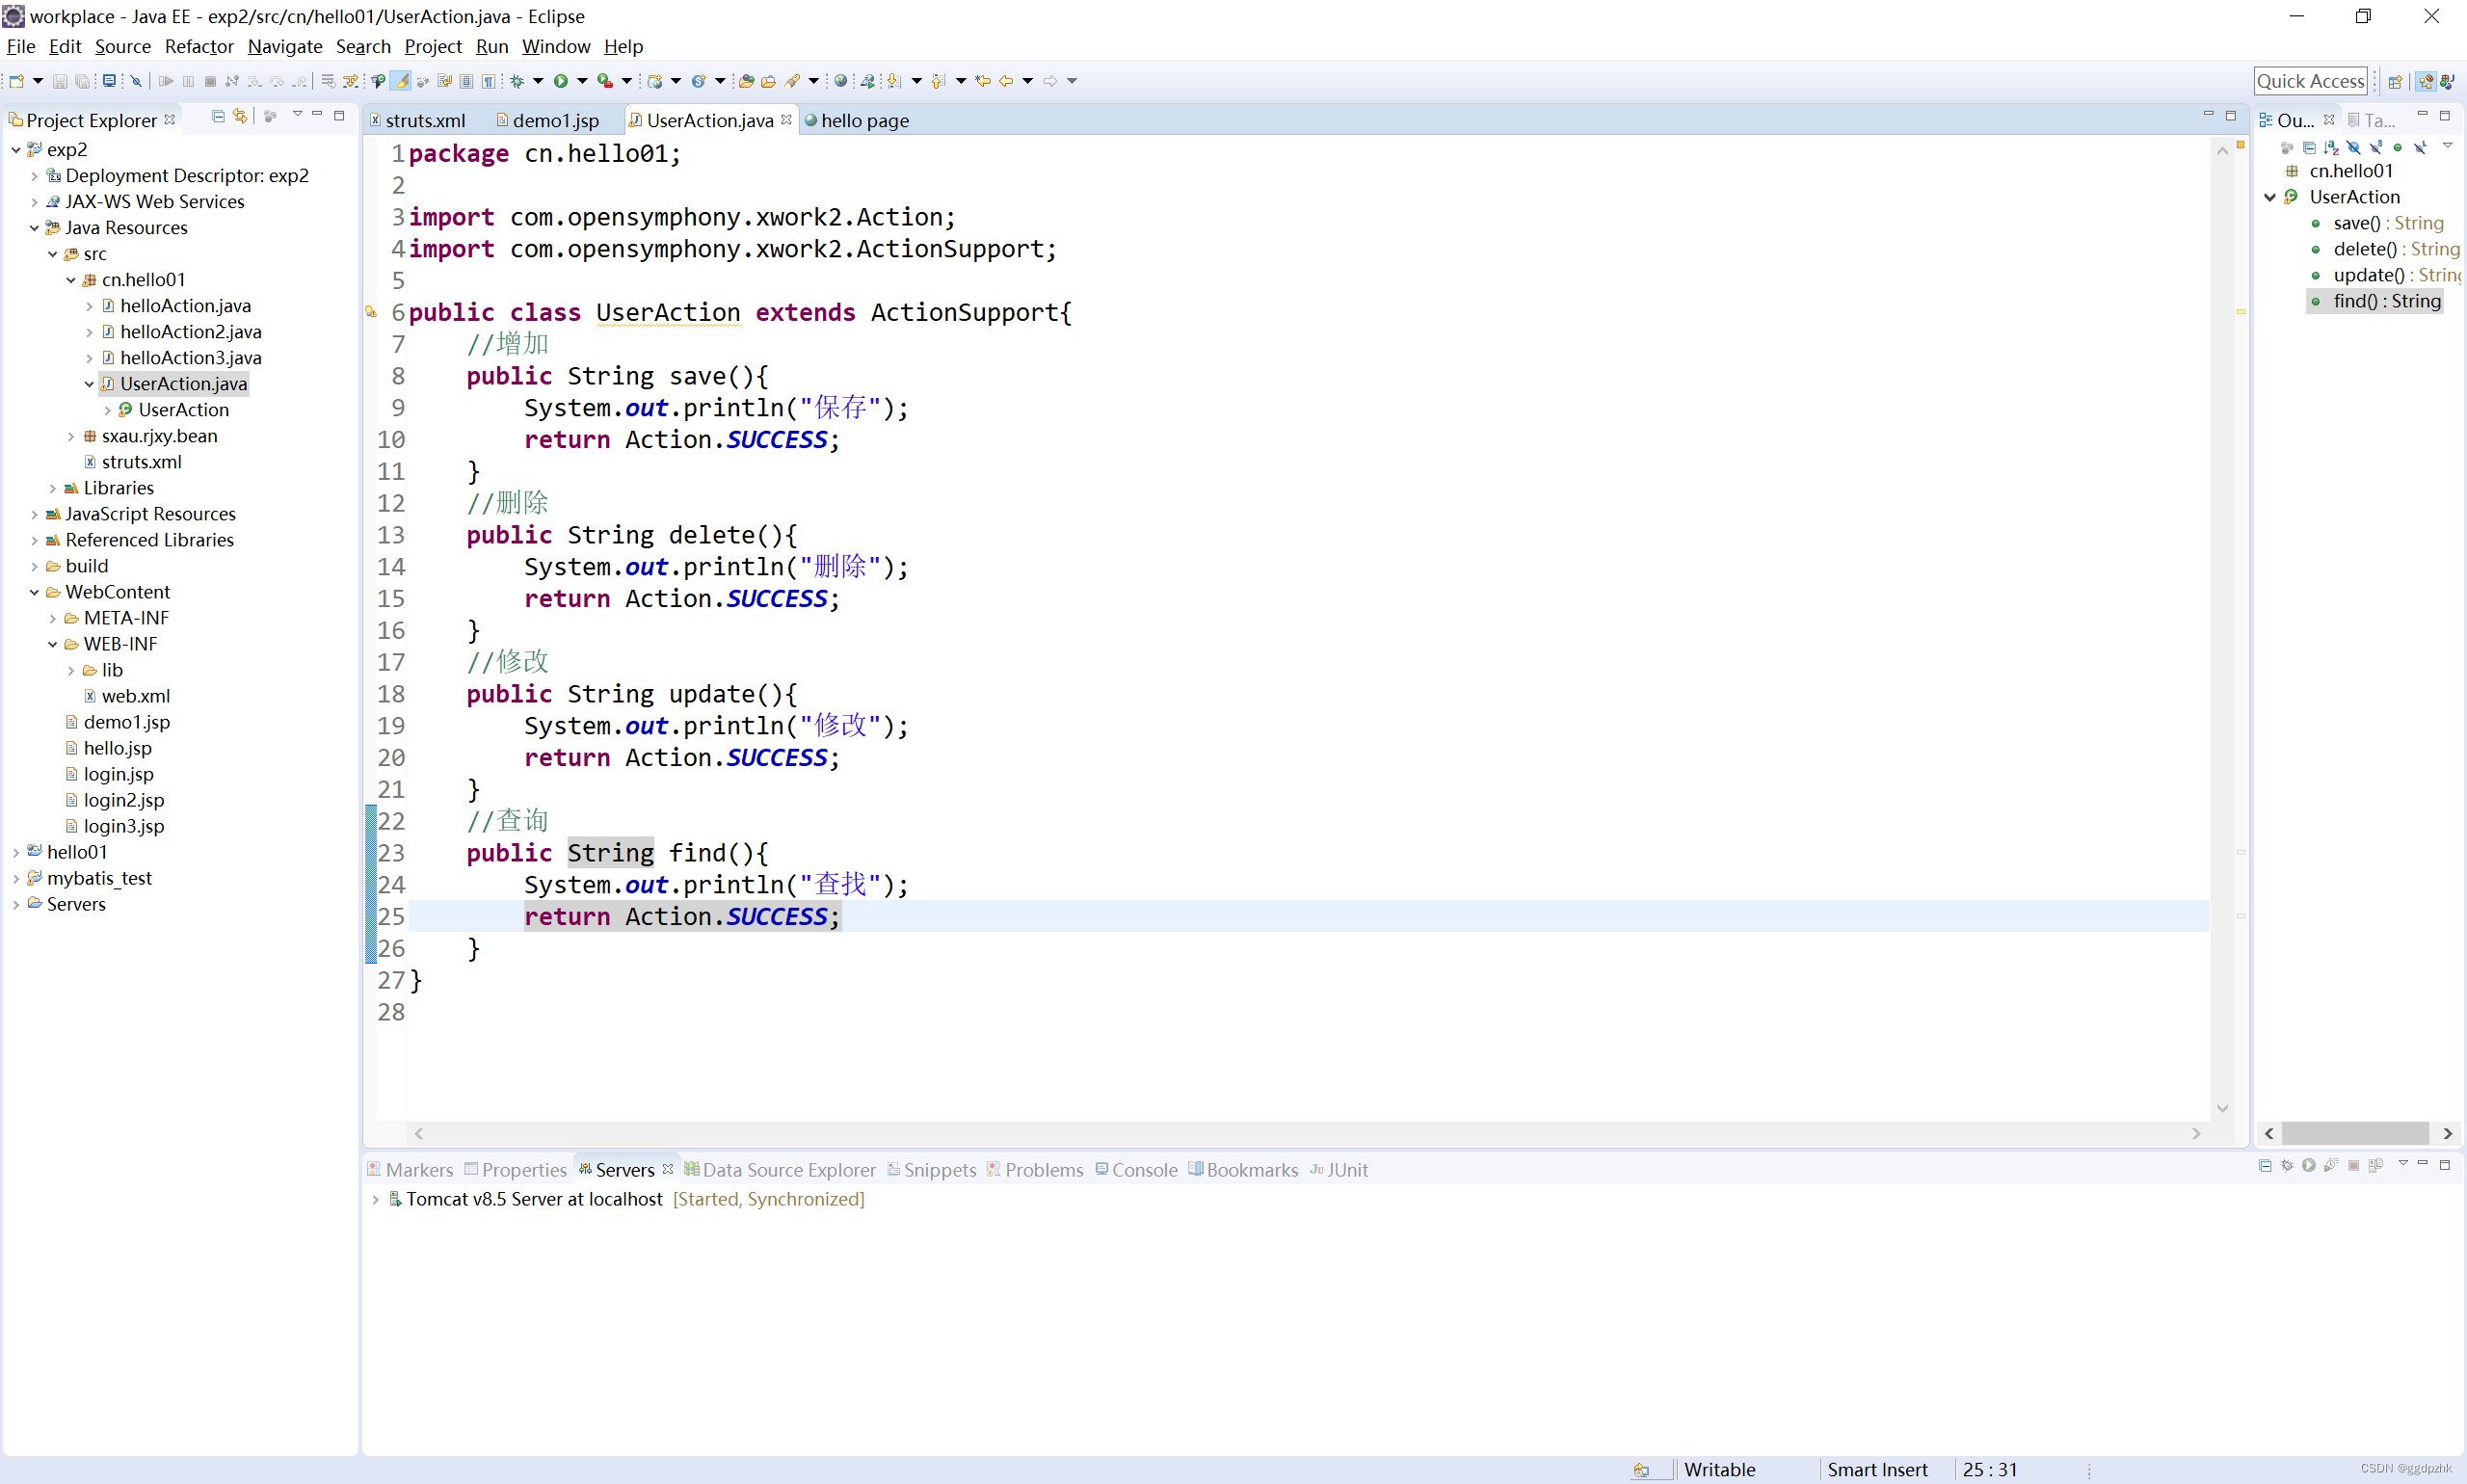
Task: Toggle Hide Fields filter in Outline
Action: (x=2354, y=148)
